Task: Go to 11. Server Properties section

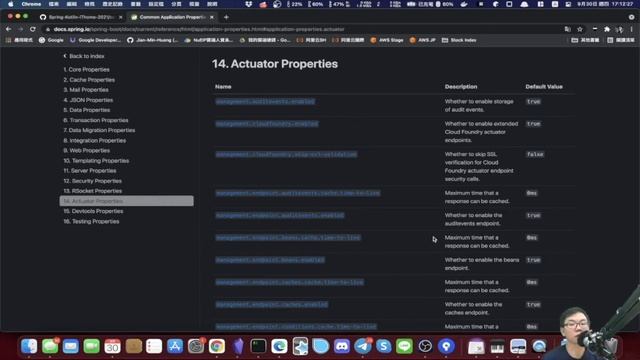Action: 90,171
